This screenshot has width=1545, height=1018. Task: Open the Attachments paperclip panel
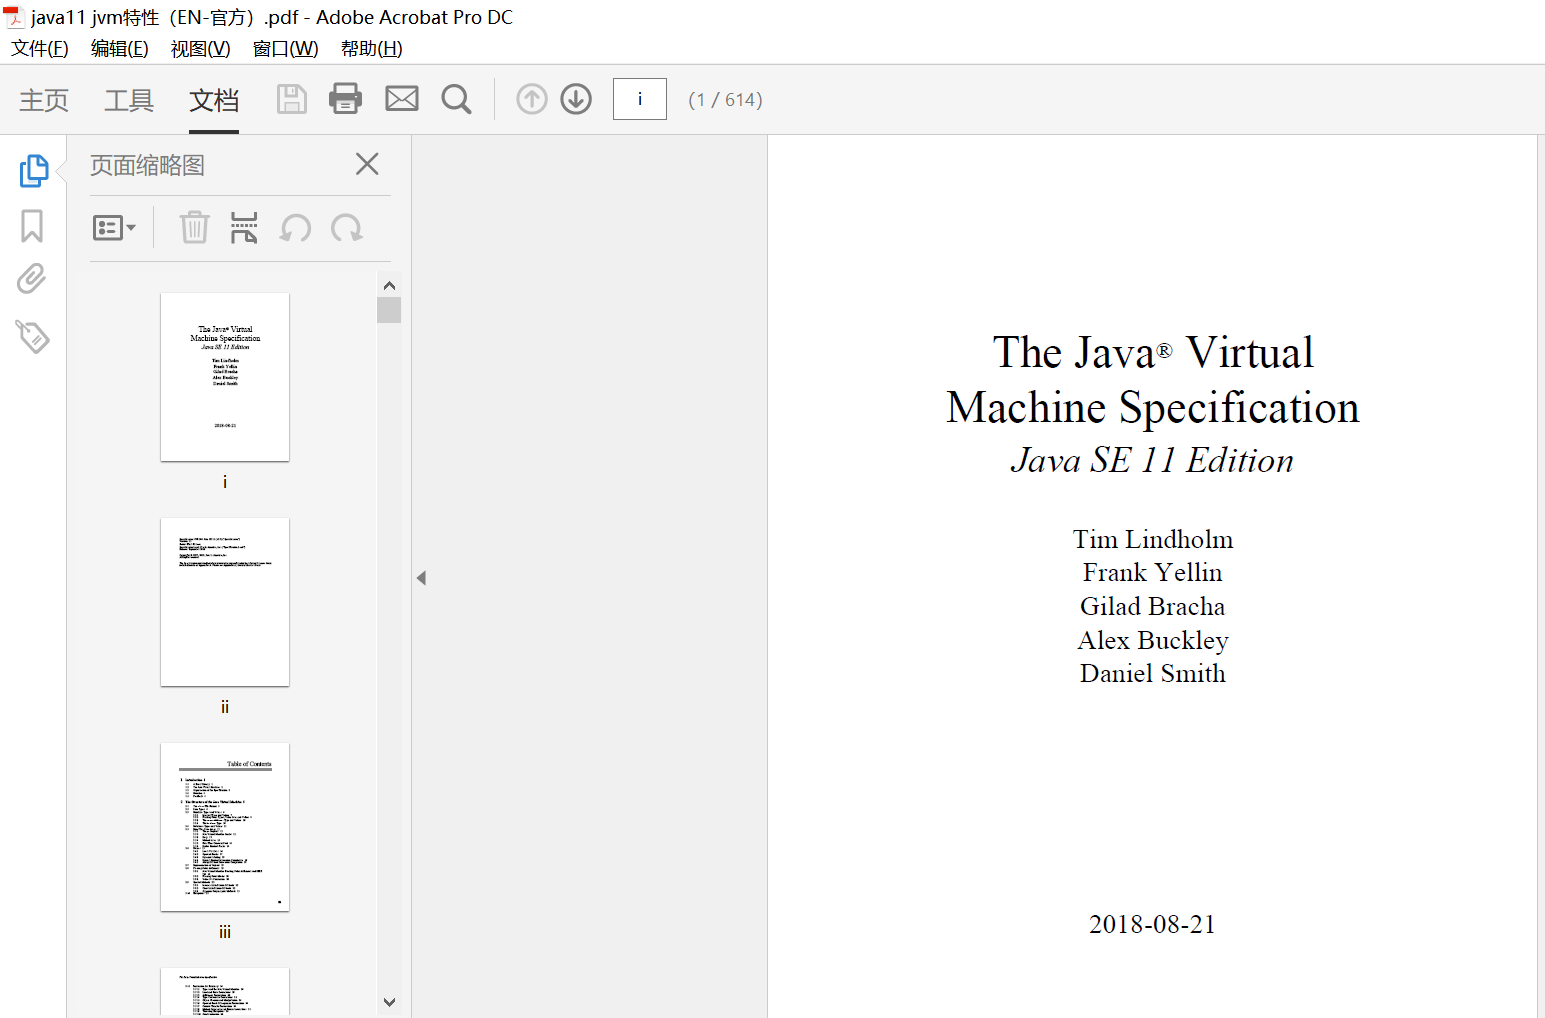click(32, 279)
